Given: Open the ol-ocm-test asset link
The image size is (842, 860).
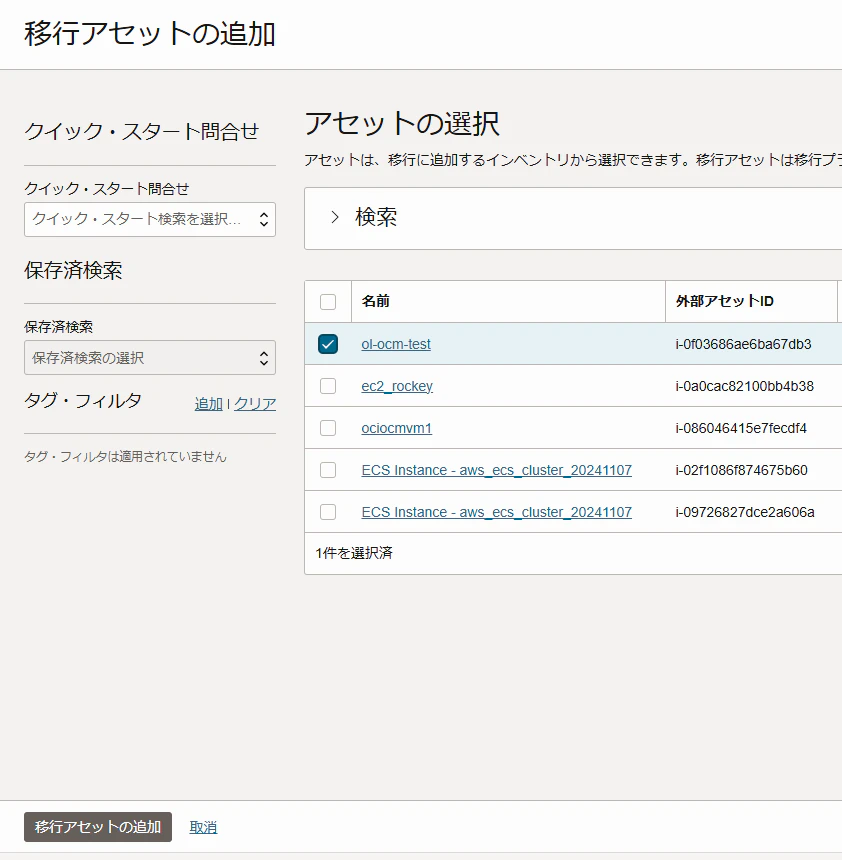Looking at the screenshot, I should 396,344.
